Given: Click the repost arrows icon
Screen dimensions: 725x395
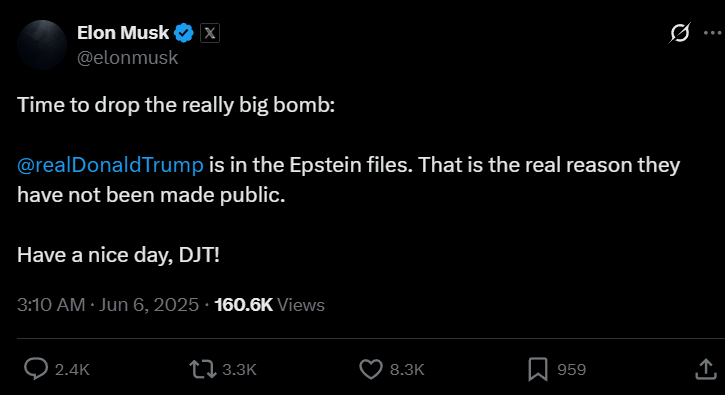Looking at the screenshot, I should tap(203, 370).
